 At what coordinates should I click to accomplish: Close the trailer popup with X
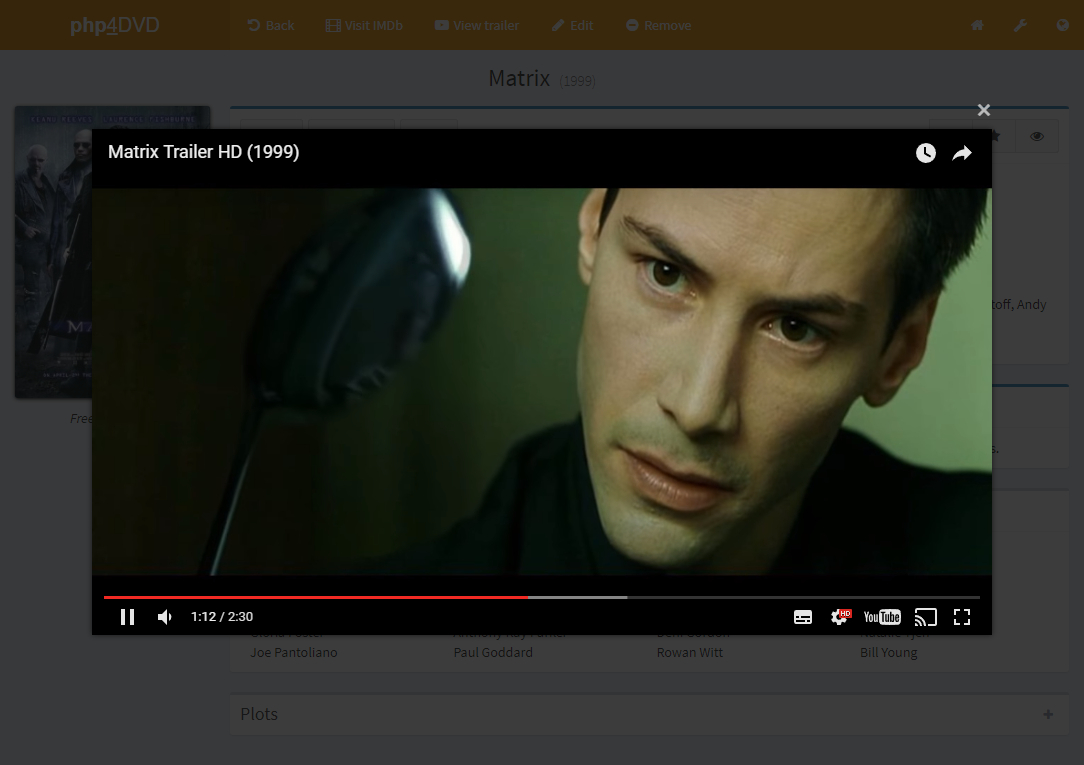pyautogui.click(x=984, y=110)
